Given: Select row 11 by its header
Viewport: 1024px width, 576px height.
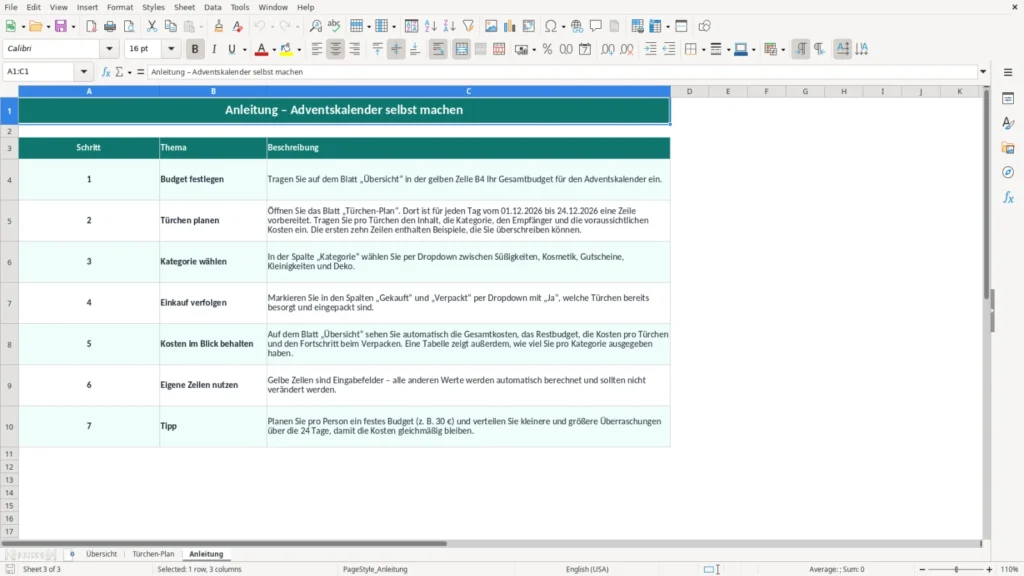Looking at the screenshot, I should [9, 454].
